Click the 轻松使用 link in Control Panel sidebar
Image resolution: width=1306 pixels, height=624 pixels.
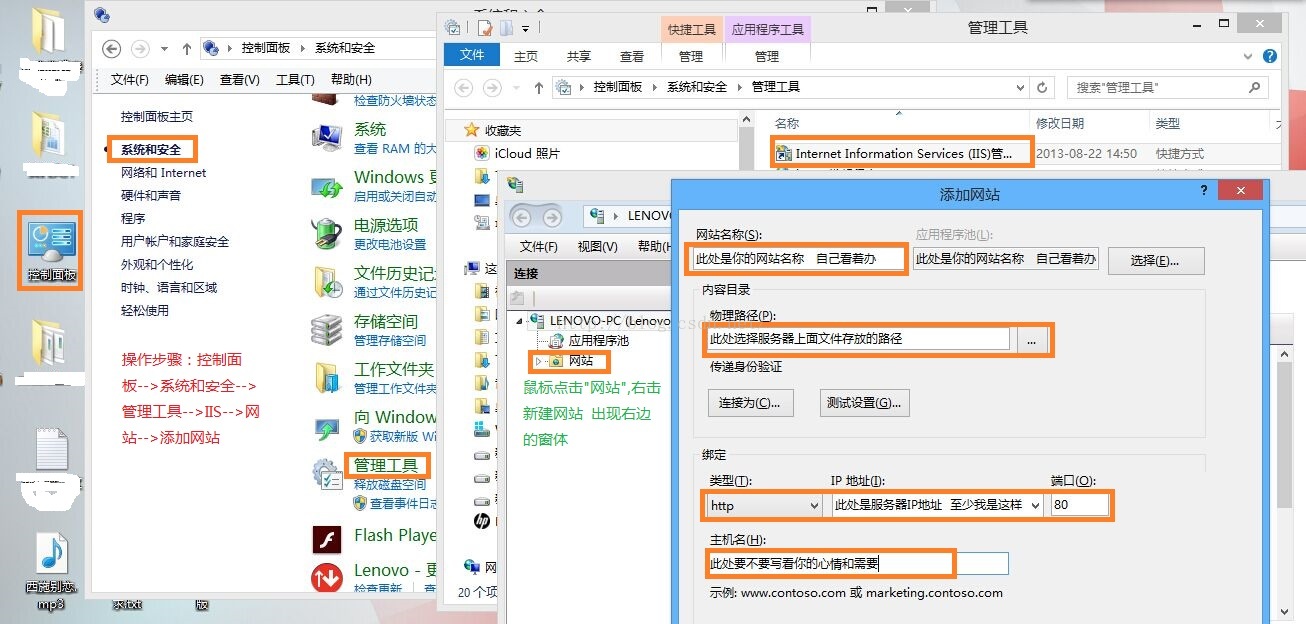(x=145, y=311)
